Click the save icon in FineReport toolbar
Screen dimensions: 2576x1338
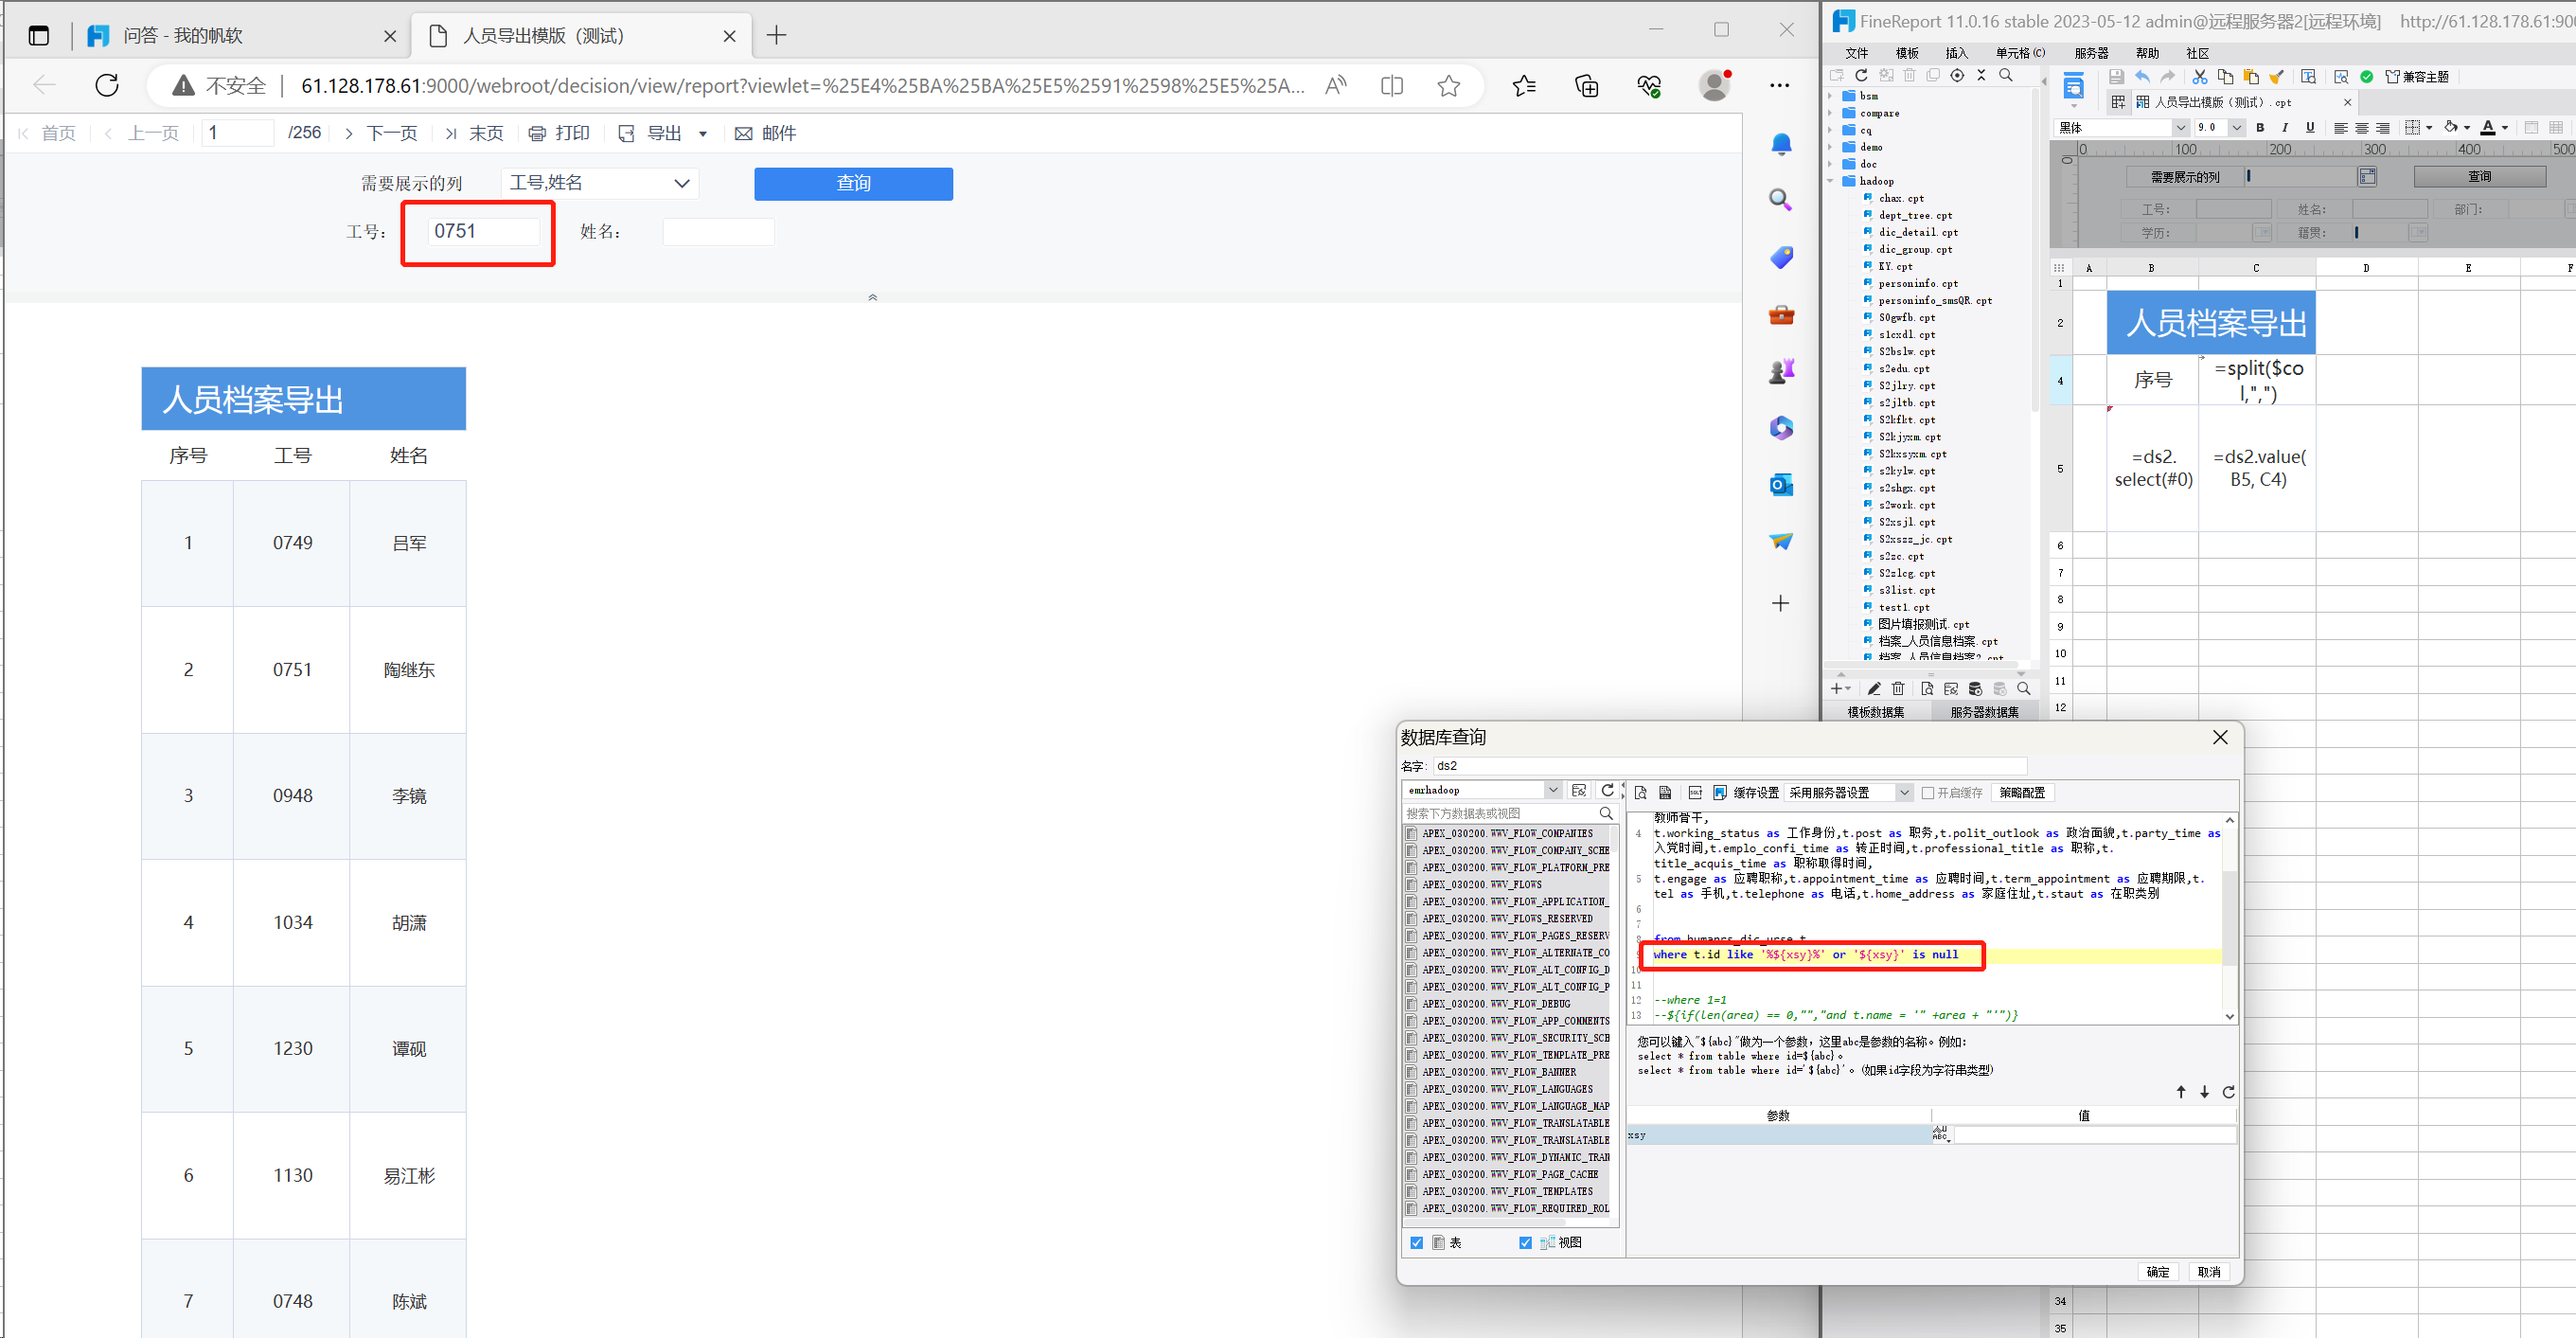tap(2115, 77)
